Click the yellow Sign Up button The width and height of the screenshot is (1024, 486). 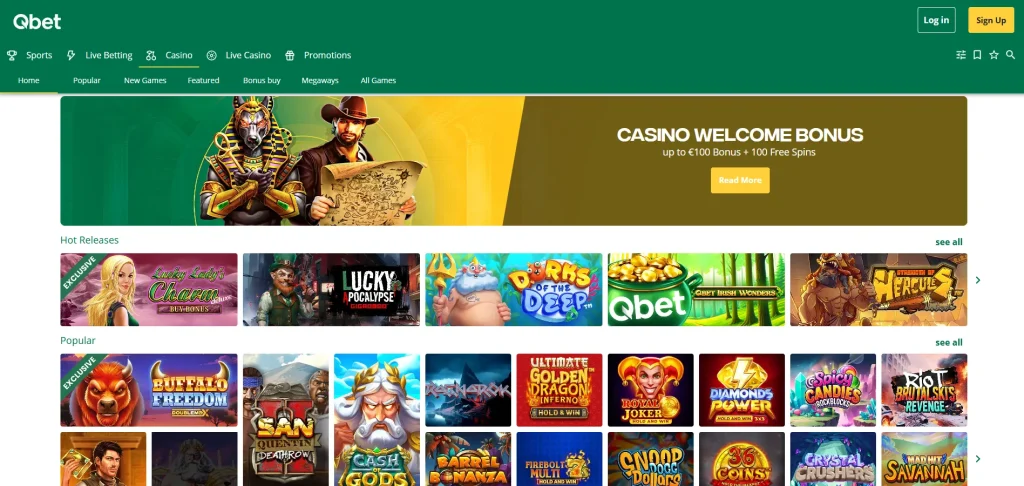pyautogui.click(x=991, y=20)
